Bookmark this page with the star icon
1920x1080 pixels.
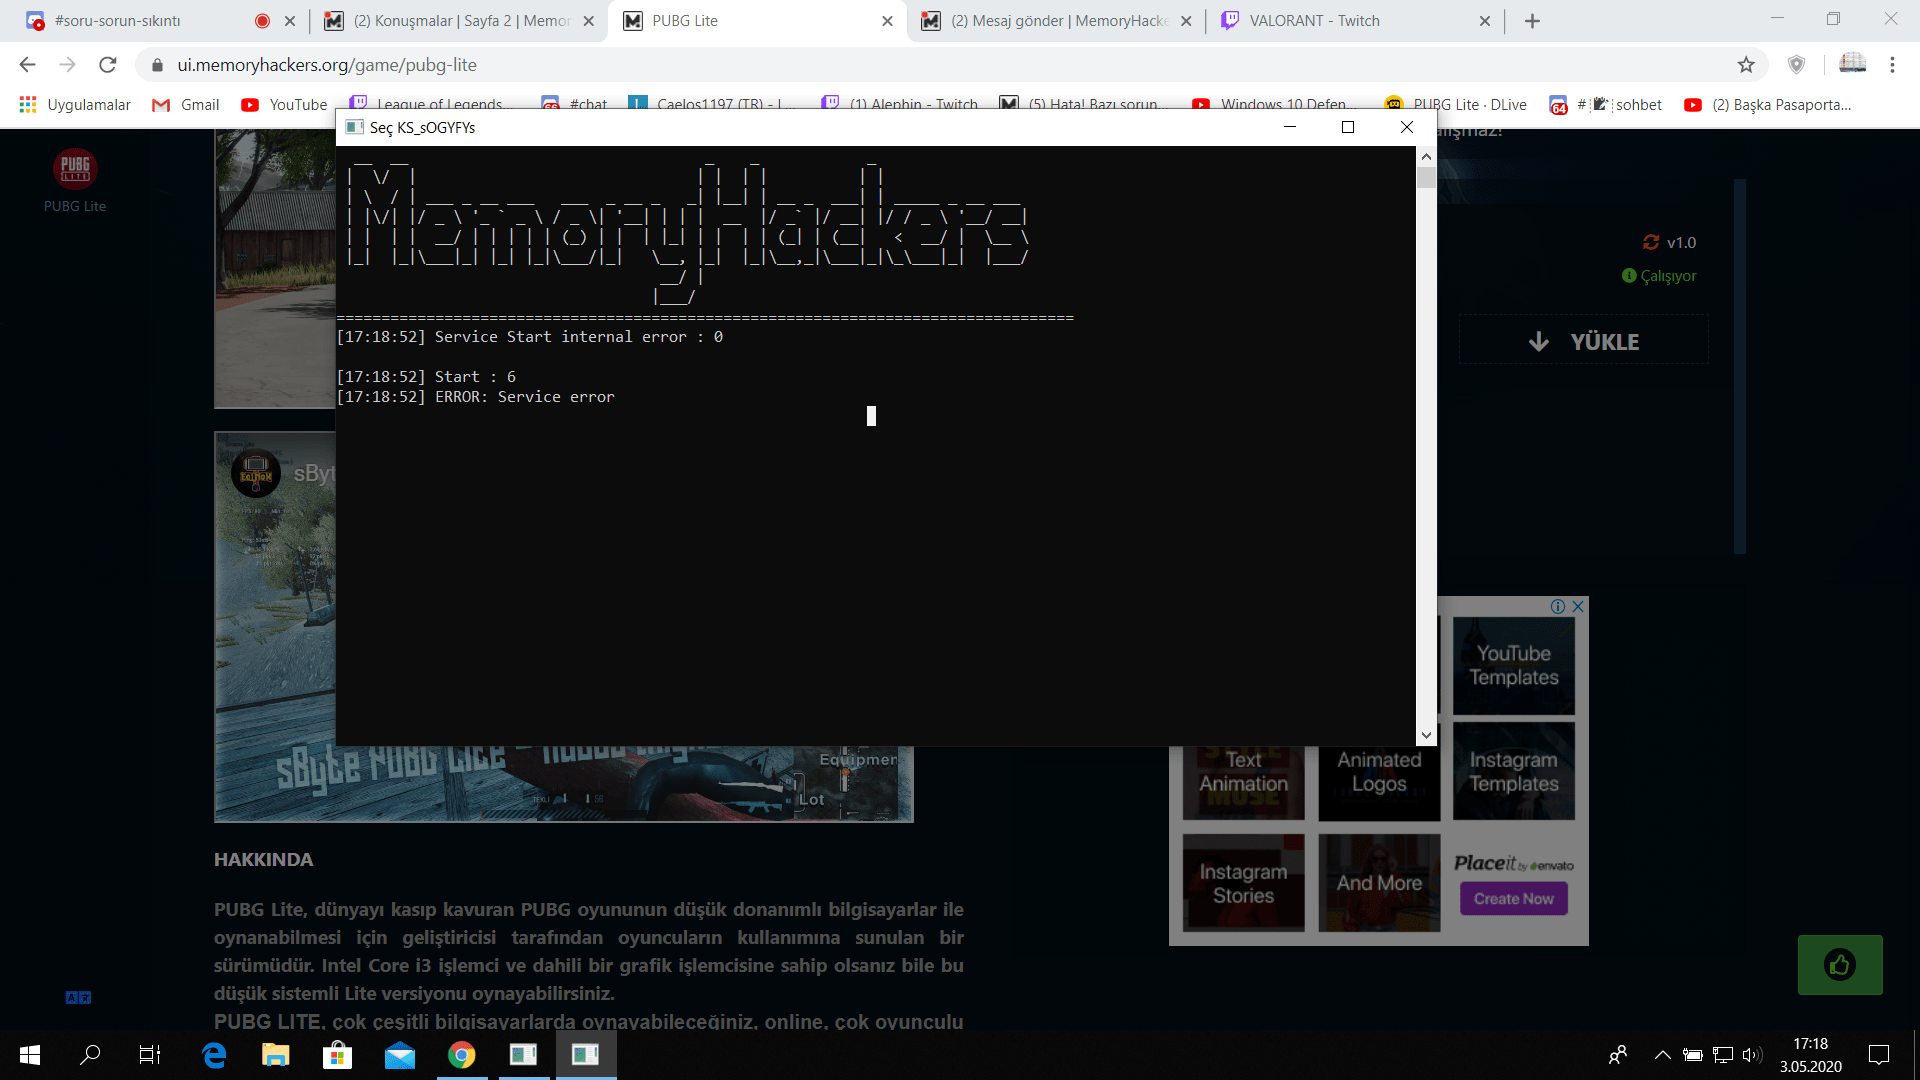point(1746,65)
